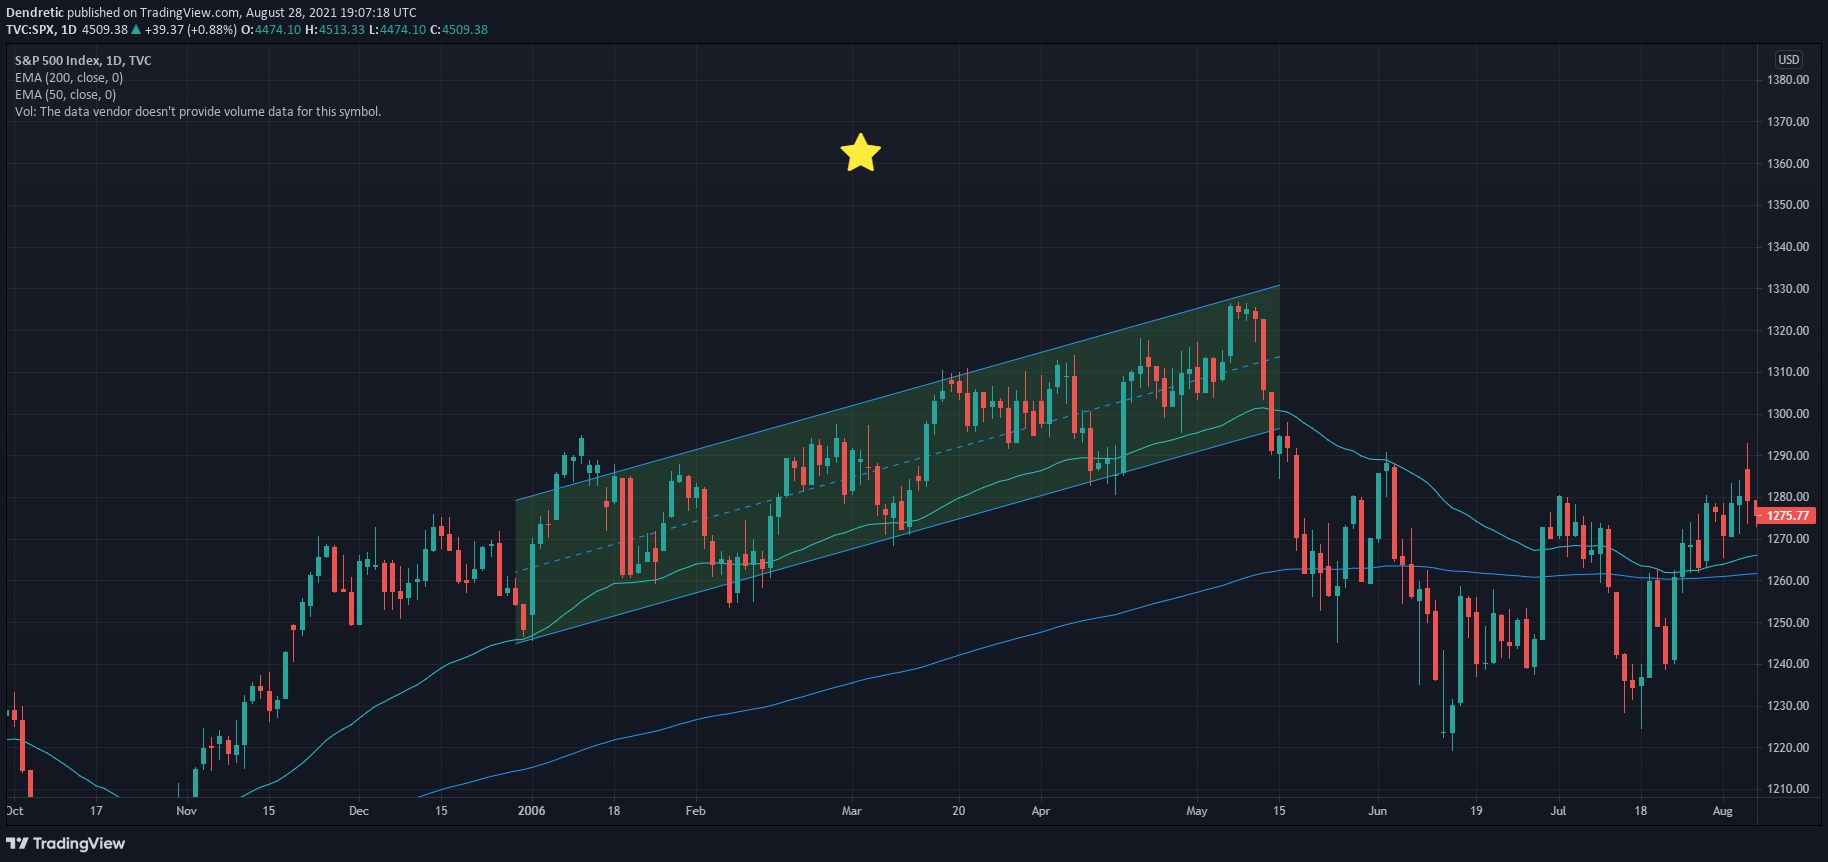This screenshot has width=1828, height=862.
Task: Click the 1250.00 price axis label
Action: 1788,623
